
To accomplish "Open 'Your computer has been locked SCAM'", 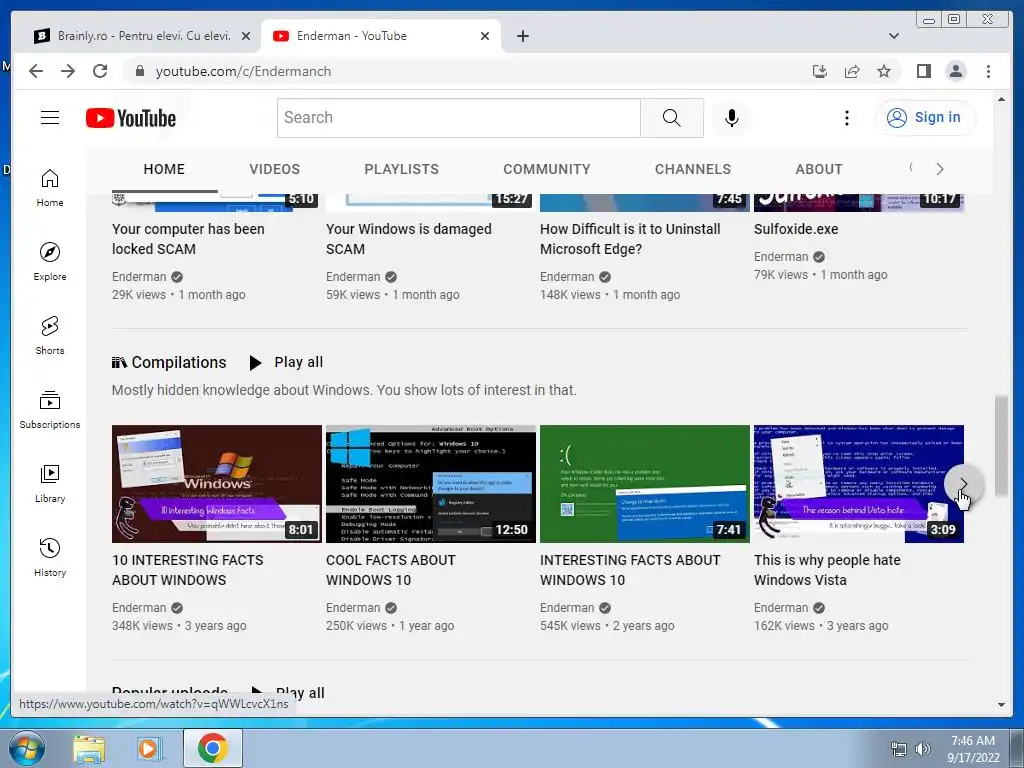I will (x=188, y=239).
